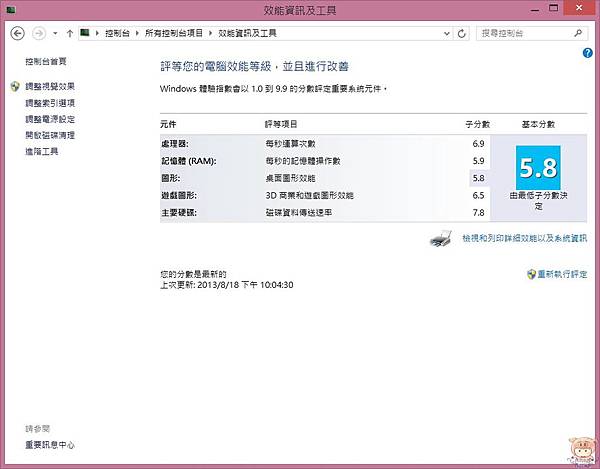Image resolution: width=600 pixels, height=469 pixels.
Task: Select the 圖形 row label
Action: click(x=170, y=178)
